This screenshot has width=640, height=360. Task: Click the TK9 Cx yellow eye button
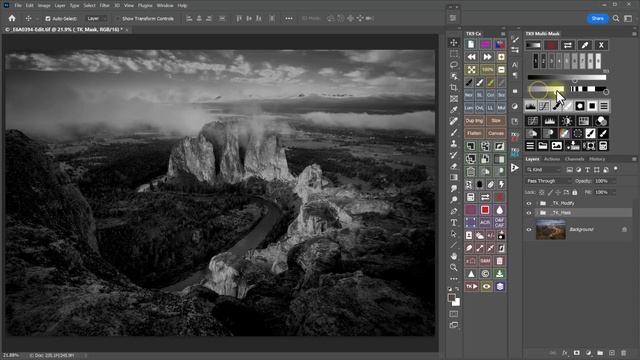486,287
